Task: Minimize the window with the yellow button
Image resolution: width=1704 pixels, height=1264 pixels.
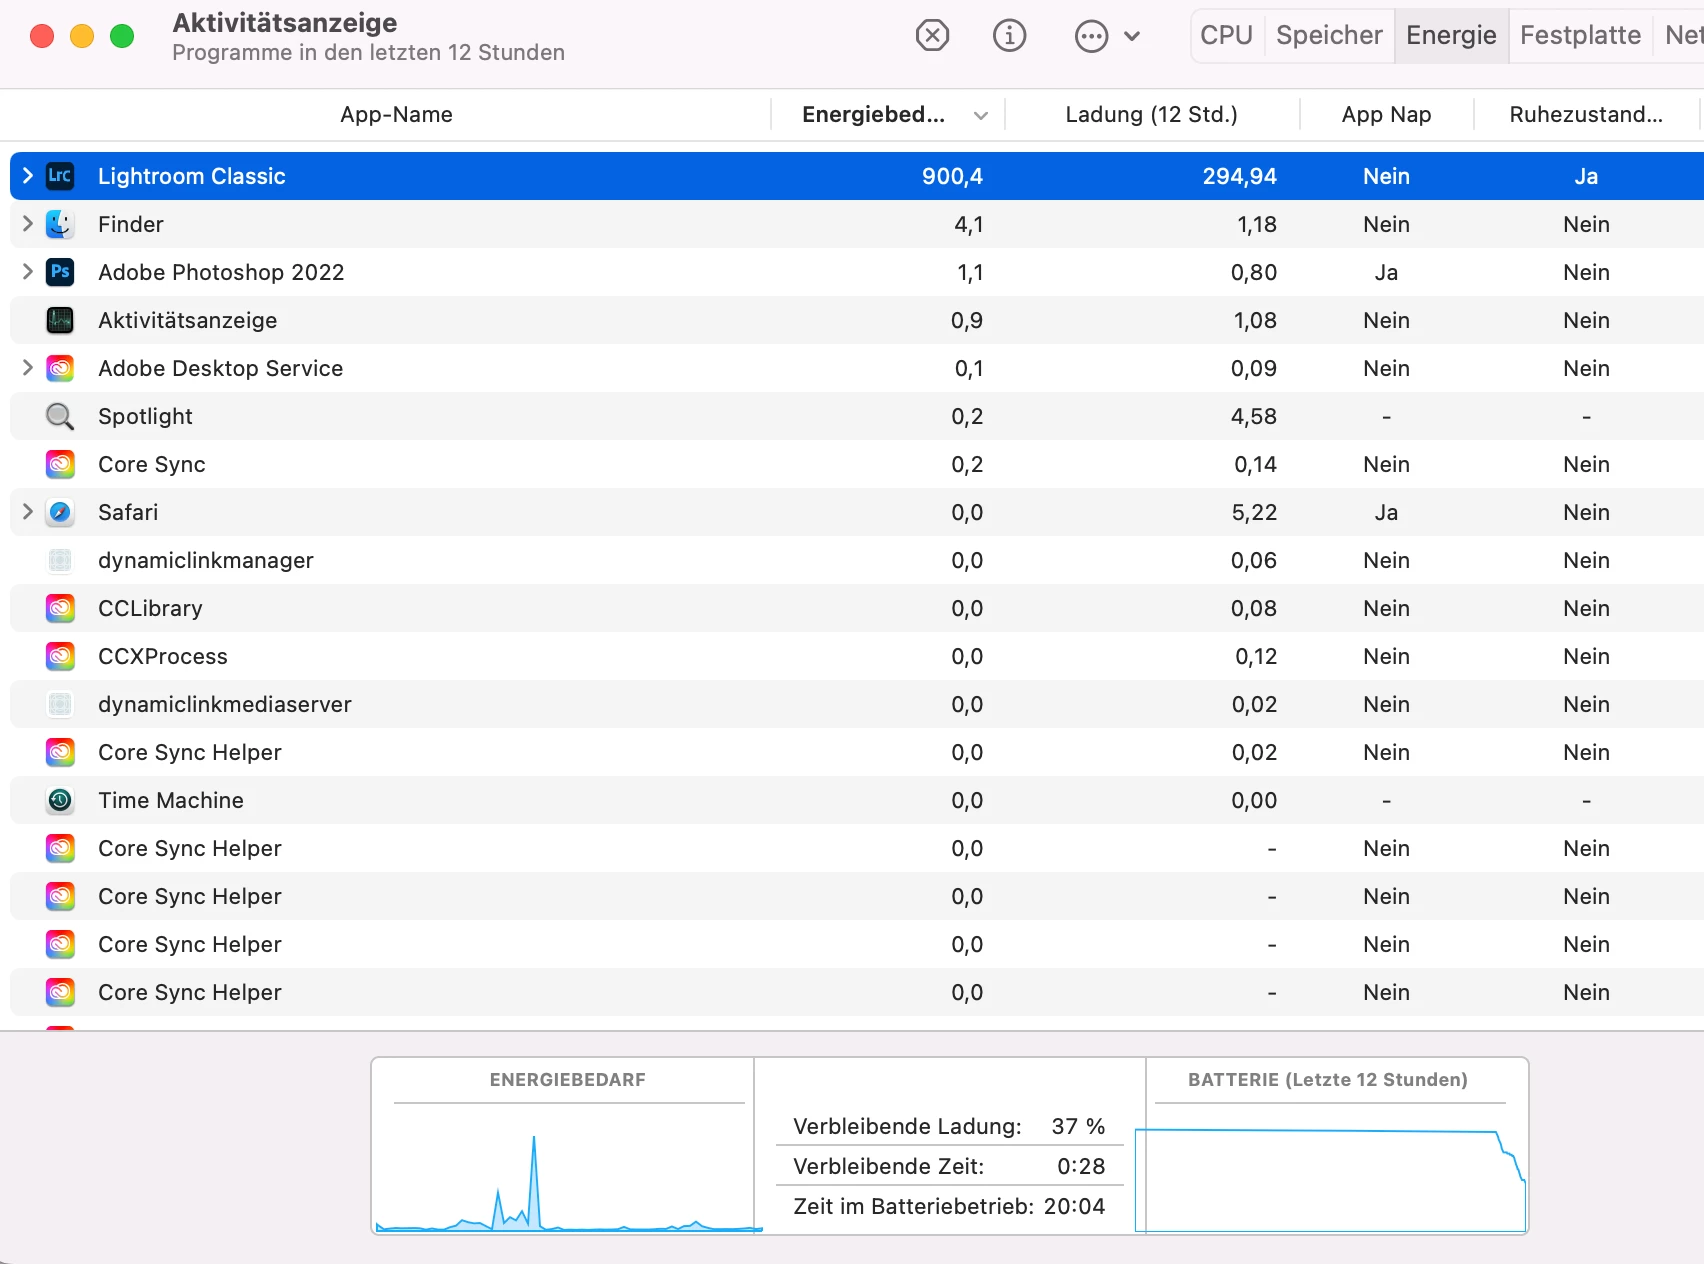Action: click(82, 37)
